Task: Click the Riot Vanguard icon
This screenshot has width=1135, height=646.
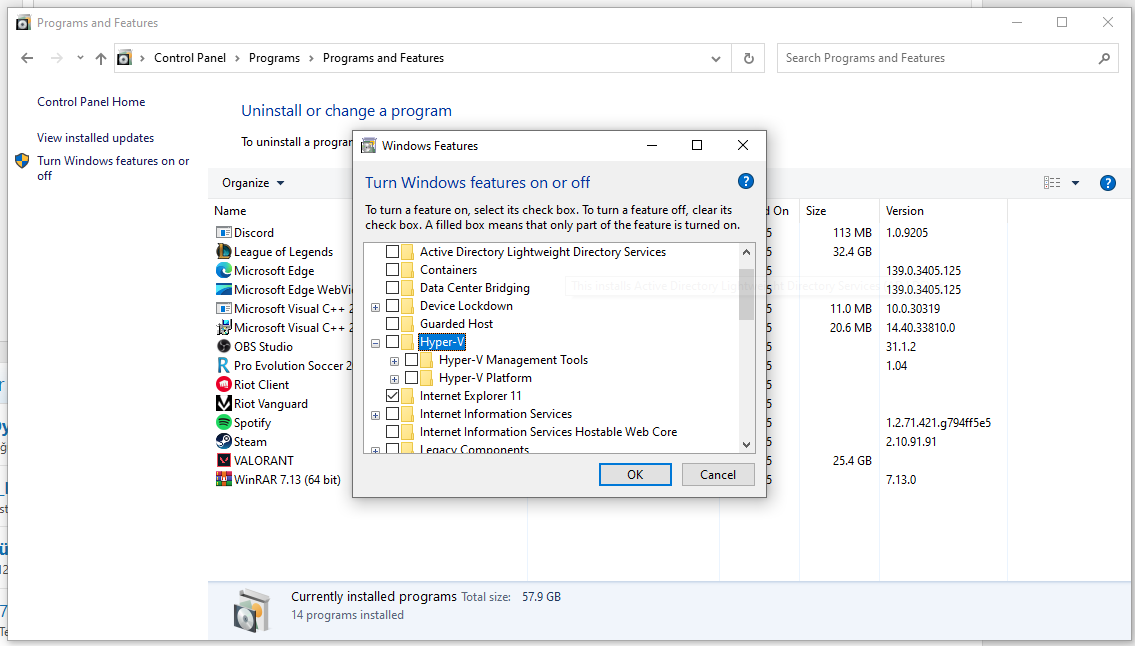Action: coord(224,403)
